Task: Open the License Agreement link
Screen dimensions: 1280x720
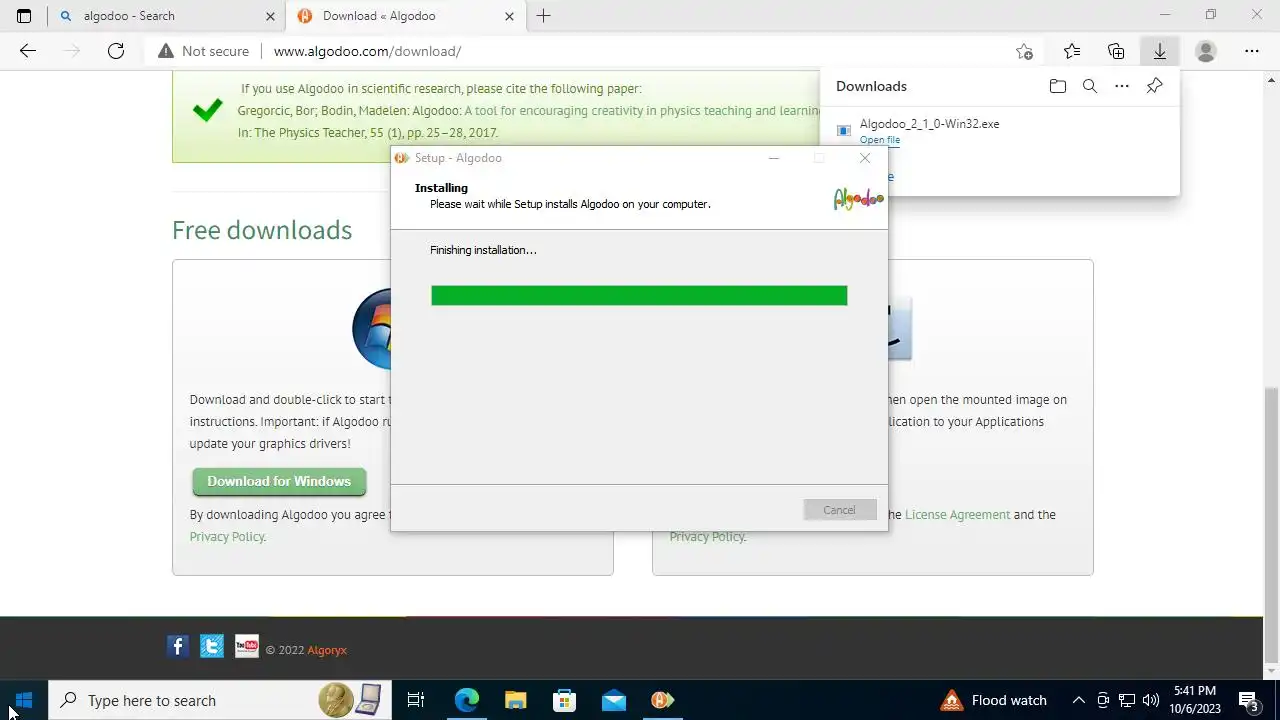Action: click(957, 514)
